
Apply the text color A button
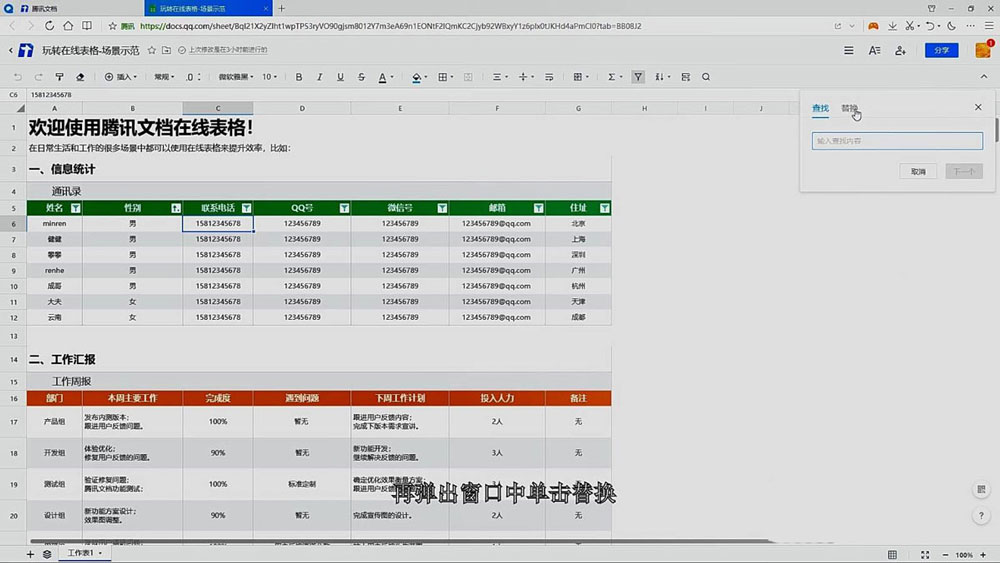[x=382, y=77]
